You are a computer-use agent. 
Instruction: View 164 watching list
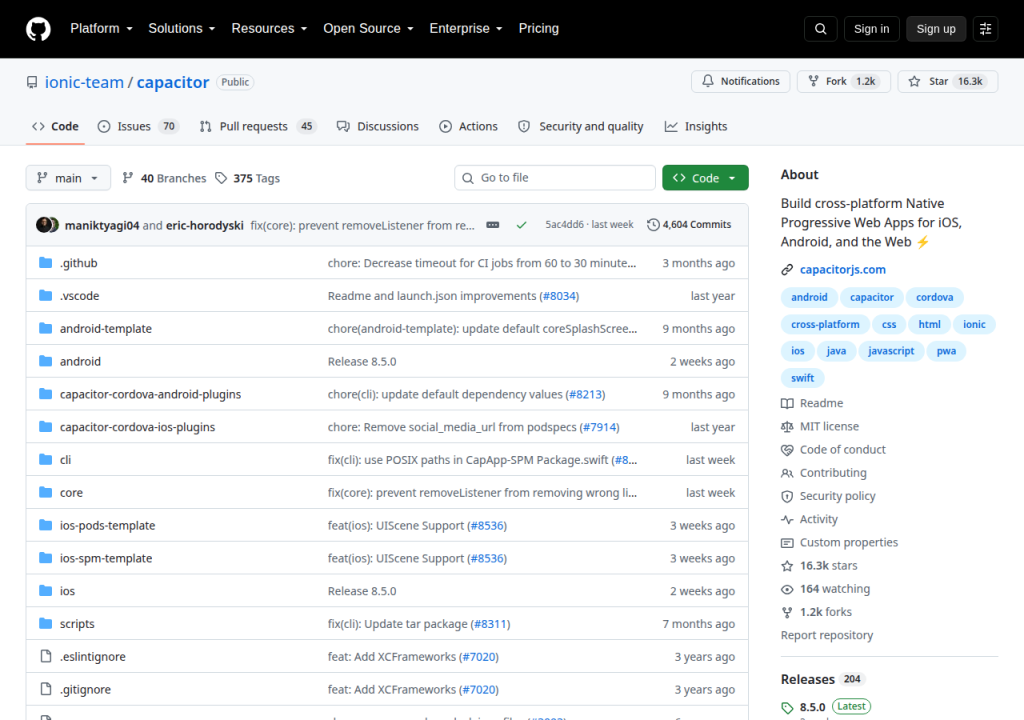pos(825,589)
